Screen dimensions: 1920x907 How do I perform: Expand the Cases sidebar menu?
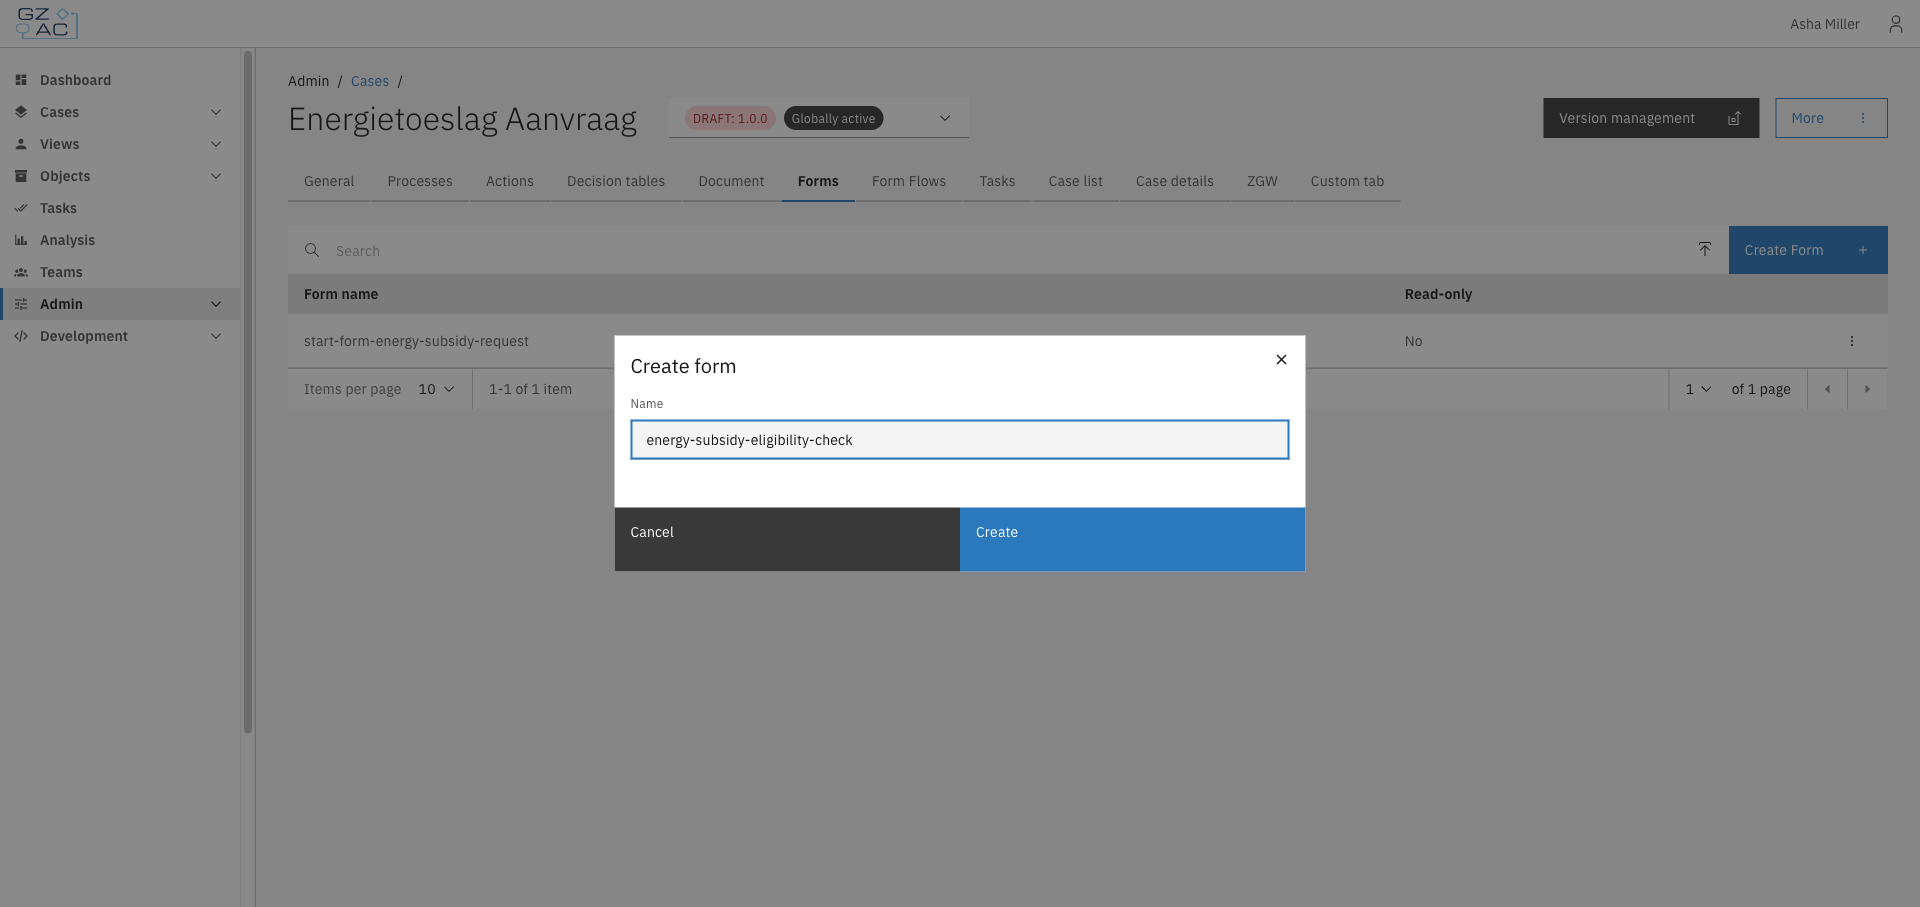pos(216,112)
